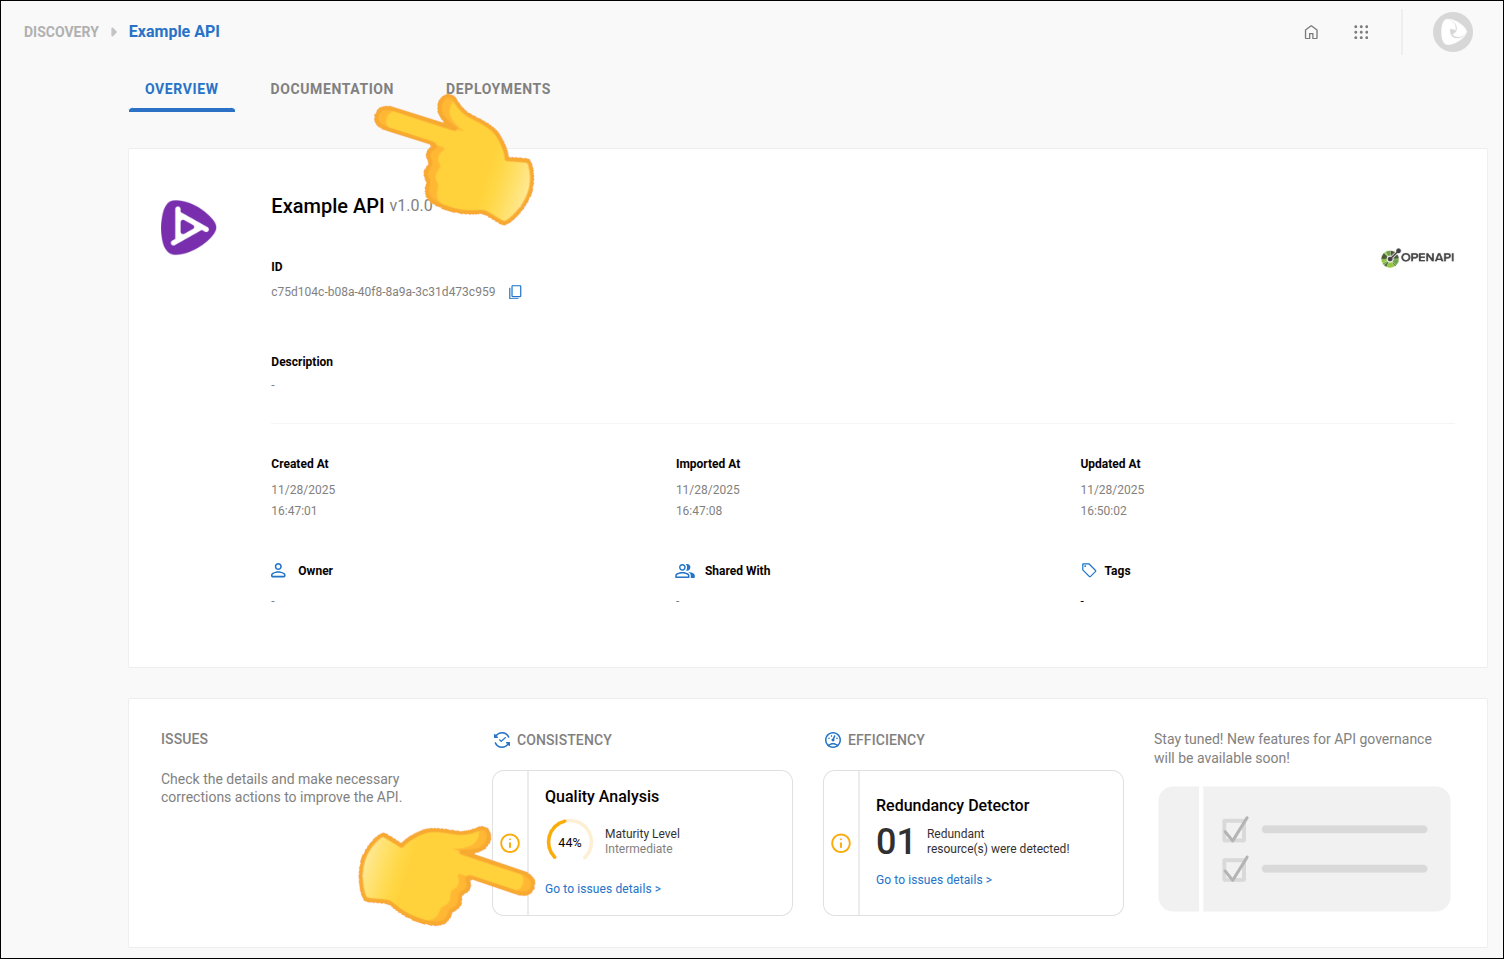Screen dimensions: 1504x959
Task: Copy the API ID to clipboard
Action: click(x=515, y=291)
